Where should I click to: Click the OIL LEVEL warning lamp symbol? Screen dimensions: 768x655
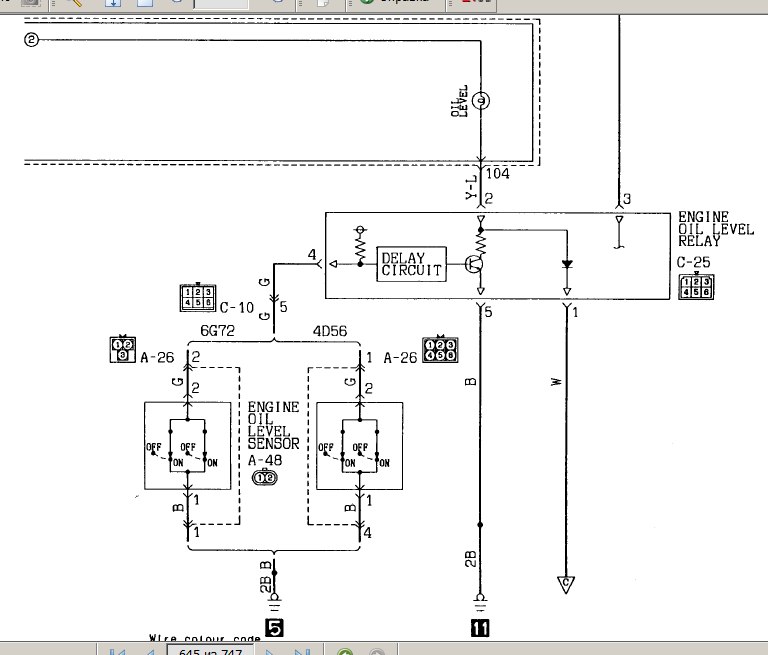[x=480, y=101]
